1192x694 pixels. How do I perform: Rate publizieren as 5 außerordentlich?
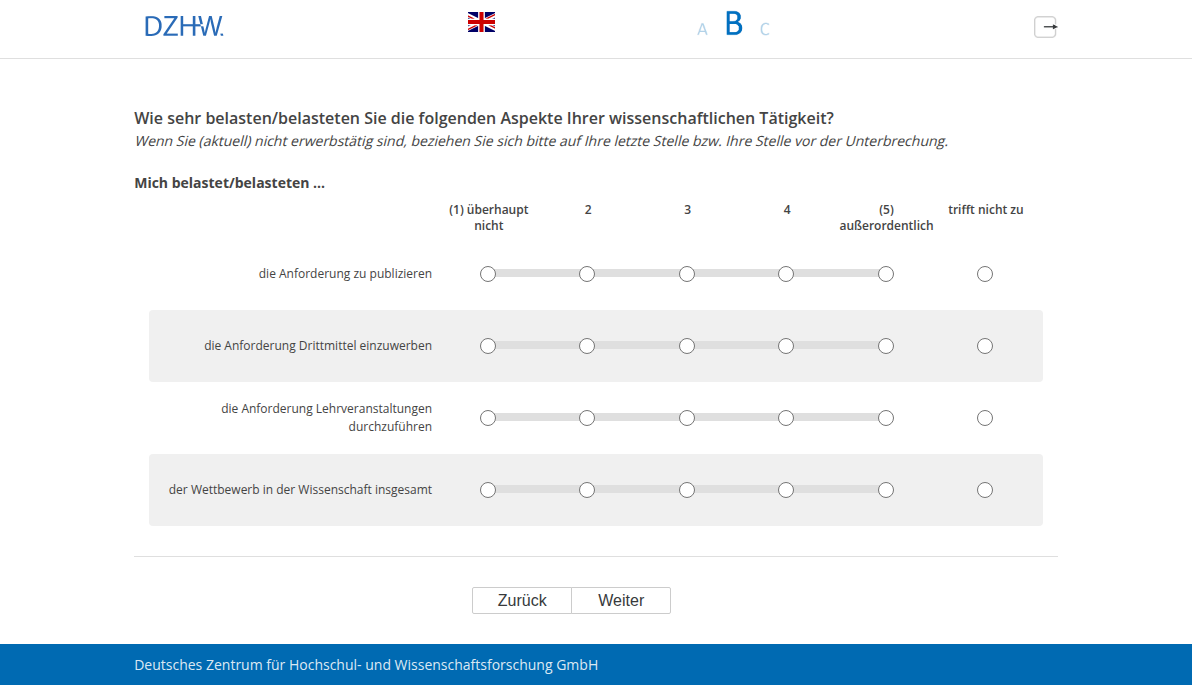[x=886, y=274]
